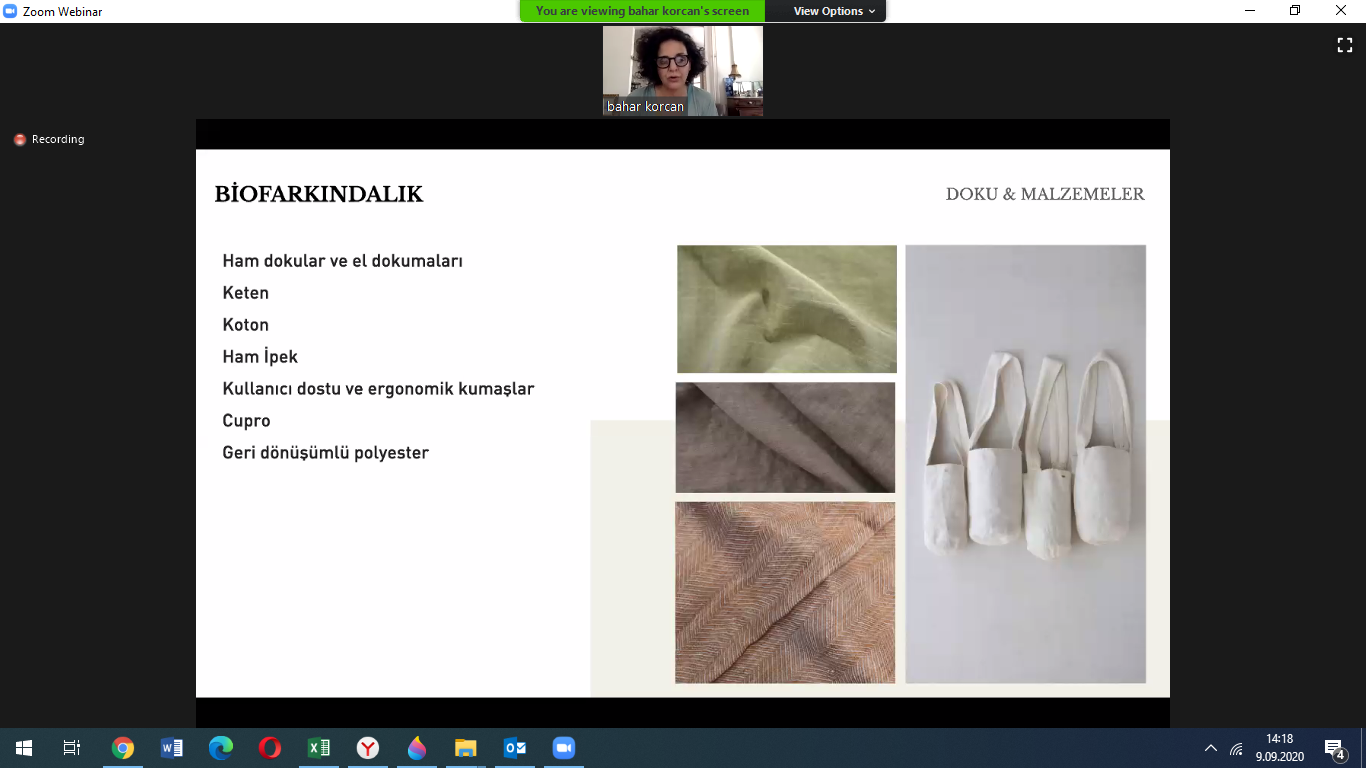1366x768 pixels.
Task: Launch Google Chrome from the taskbar
Action: point(123,748)
